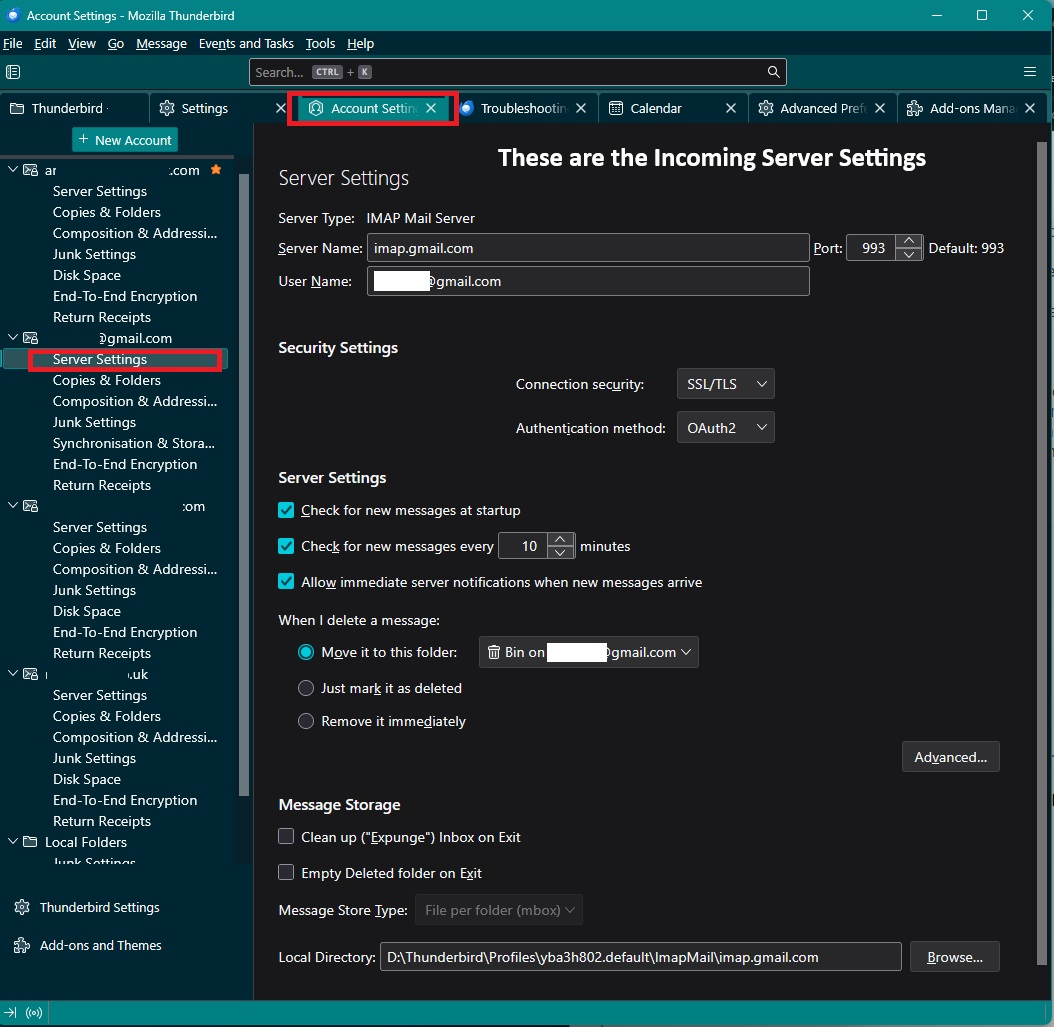This screenshot has width=1054, height=1027.
Task: Enable Clean up Expunge Inbox on Exit
Action: [286, 836]
